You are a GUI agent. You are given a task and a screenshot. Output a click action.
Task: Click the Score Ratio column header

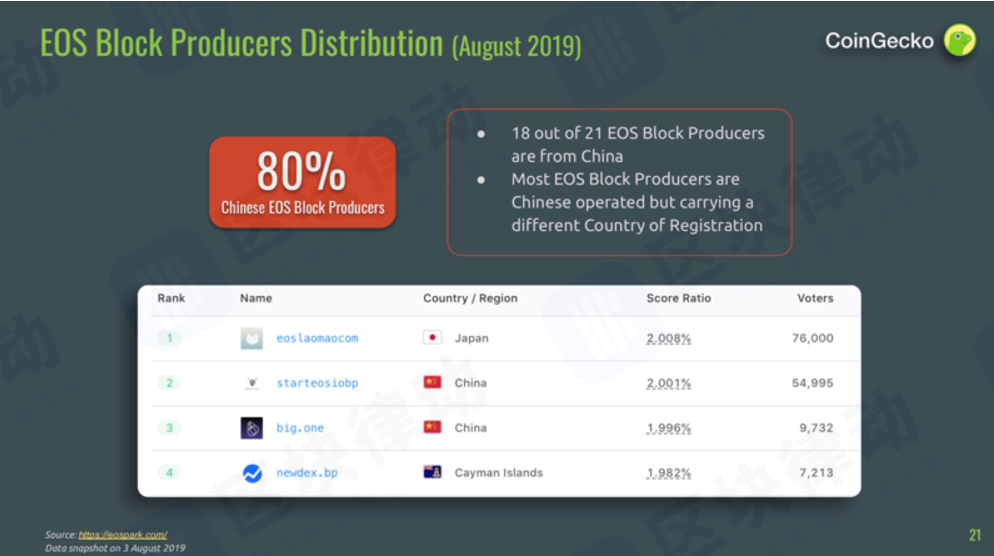pos(678,298)
